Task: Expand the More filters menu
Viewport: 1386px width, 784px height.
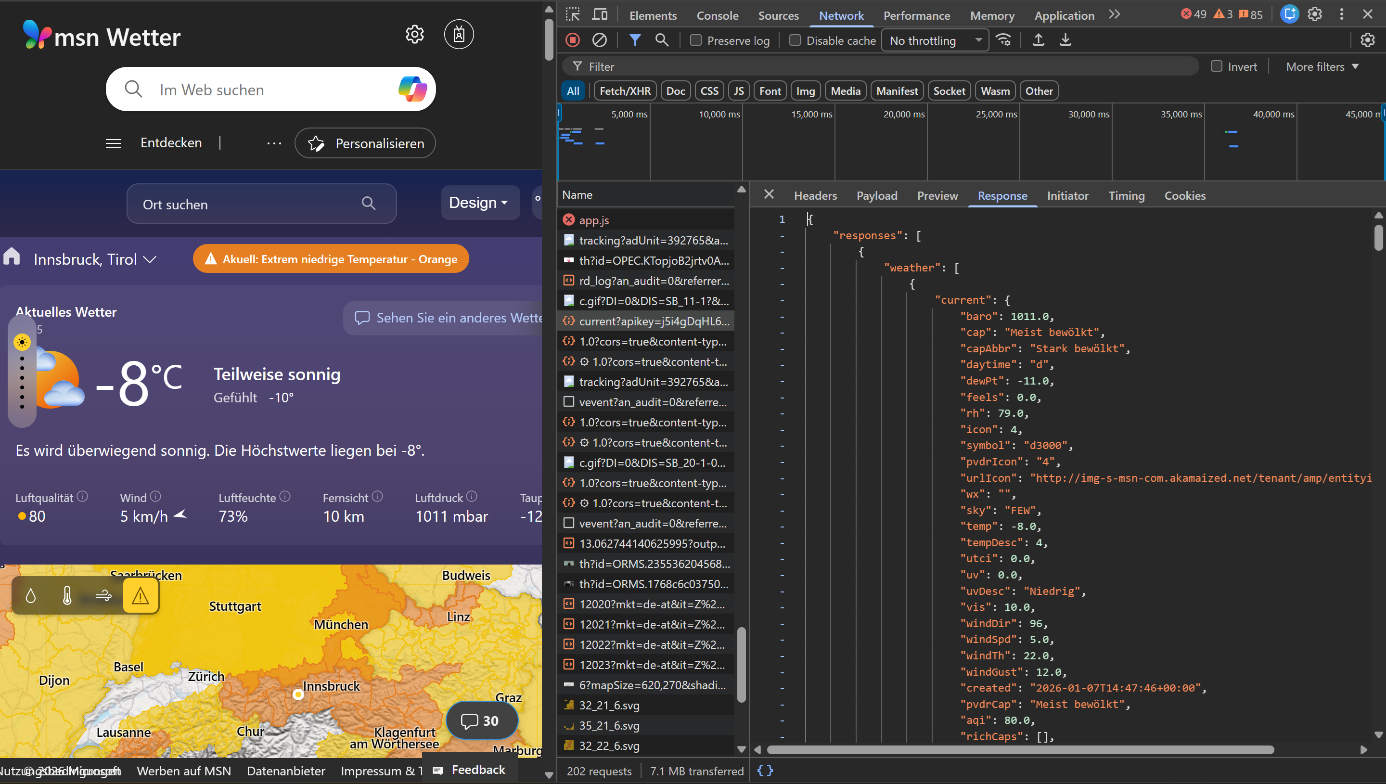Action: [1322, 67]
